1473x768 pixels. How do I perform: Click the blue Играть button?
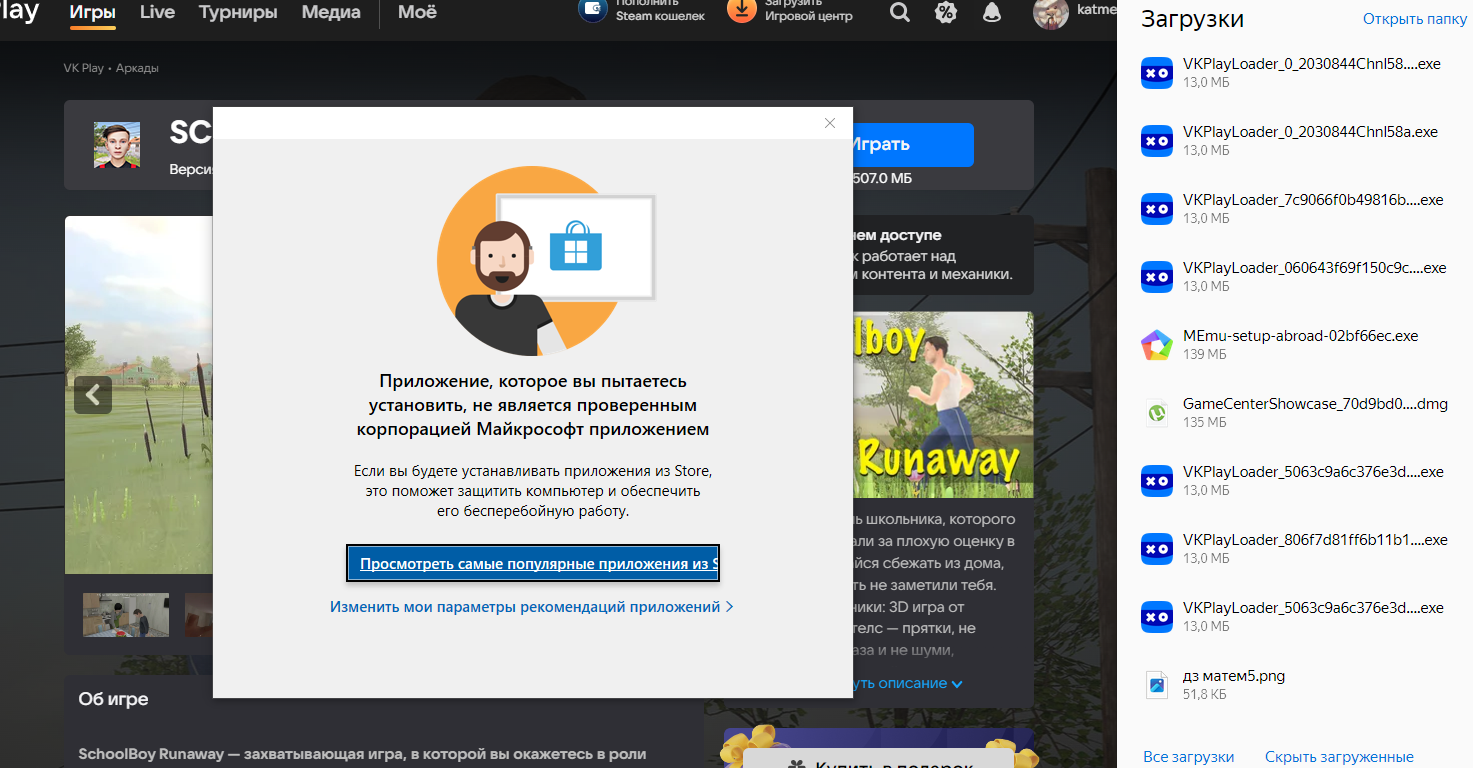pos(912,144)
